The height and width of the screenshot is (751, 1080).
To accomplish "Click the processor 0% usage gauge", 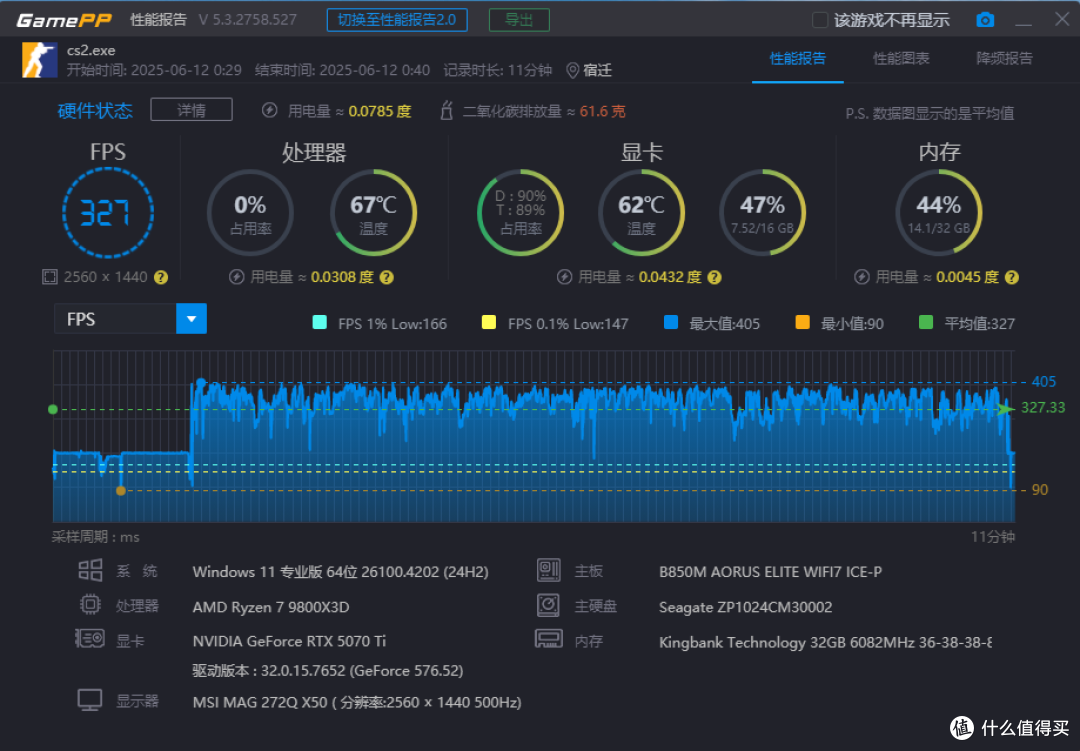I will [x=250, y=213].
